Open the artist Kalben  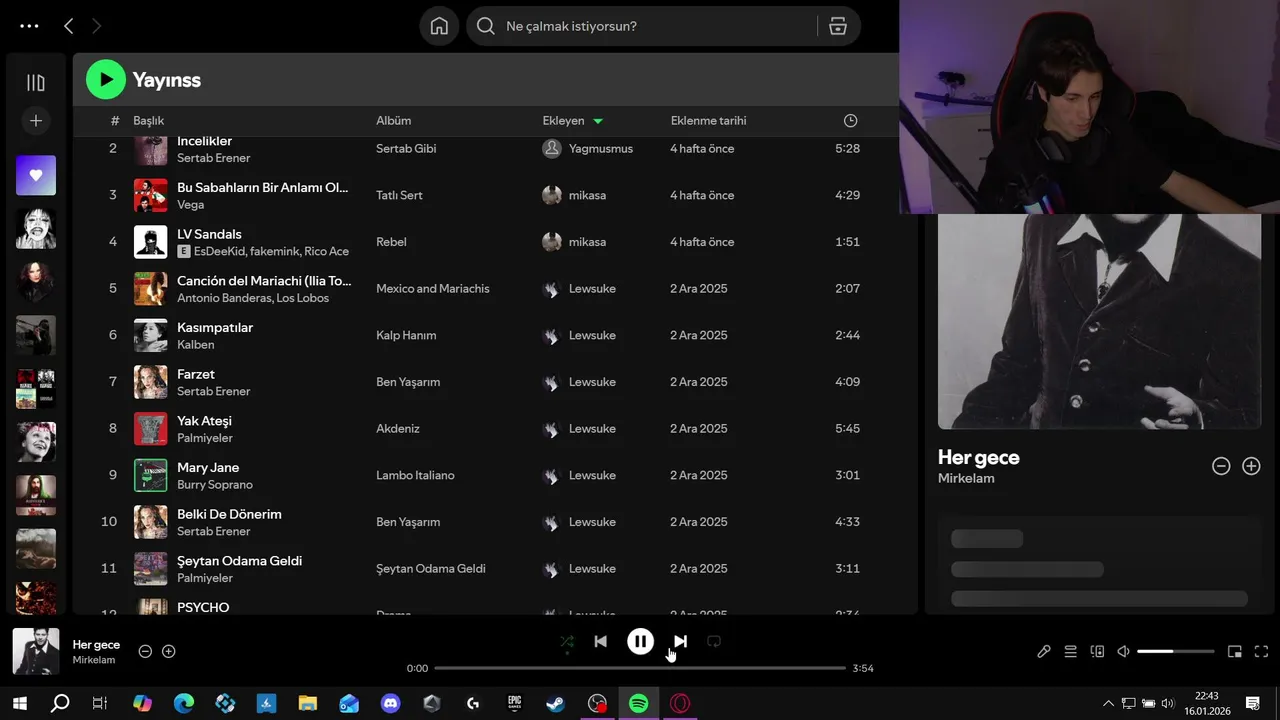tap(196, 345)
